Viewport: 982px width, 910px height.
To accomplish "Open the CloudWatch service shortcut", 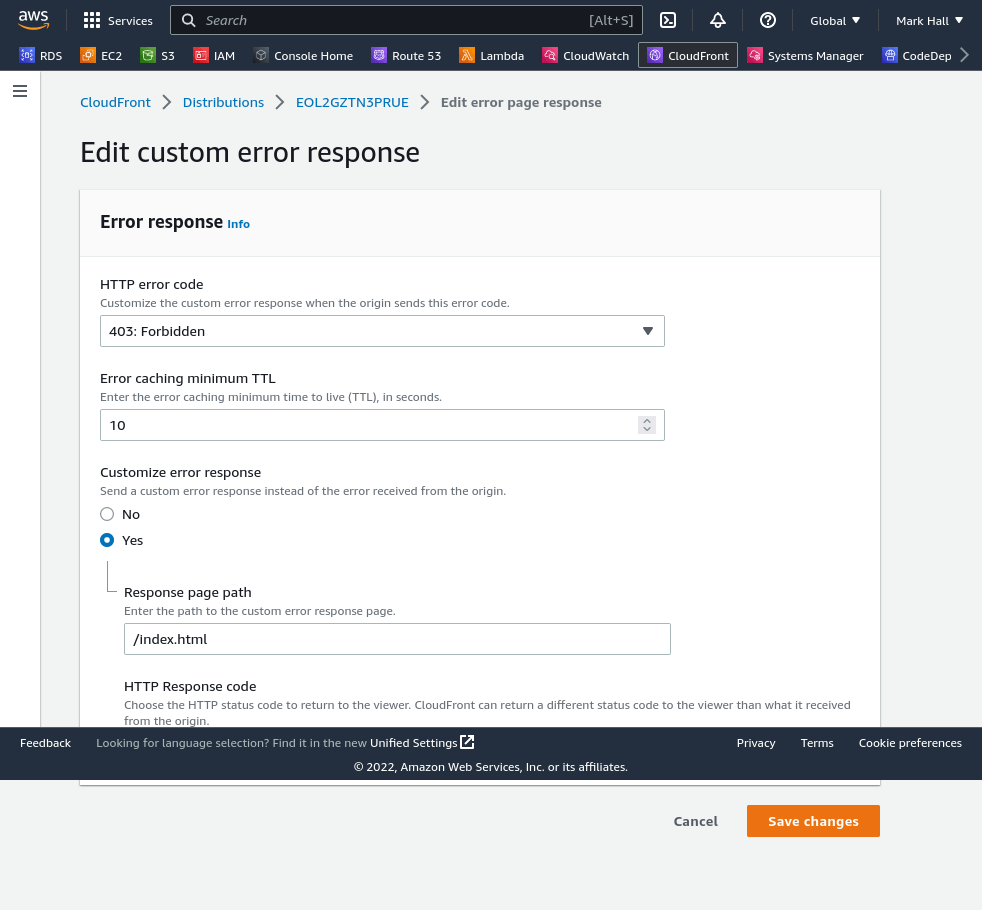I will pos(585,56).
